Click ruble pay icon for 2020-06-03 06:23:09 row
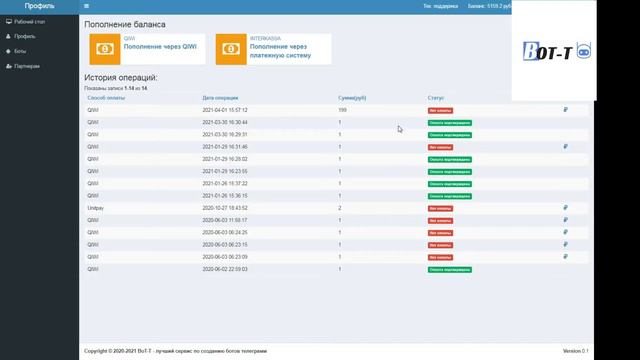 [565, 257]
